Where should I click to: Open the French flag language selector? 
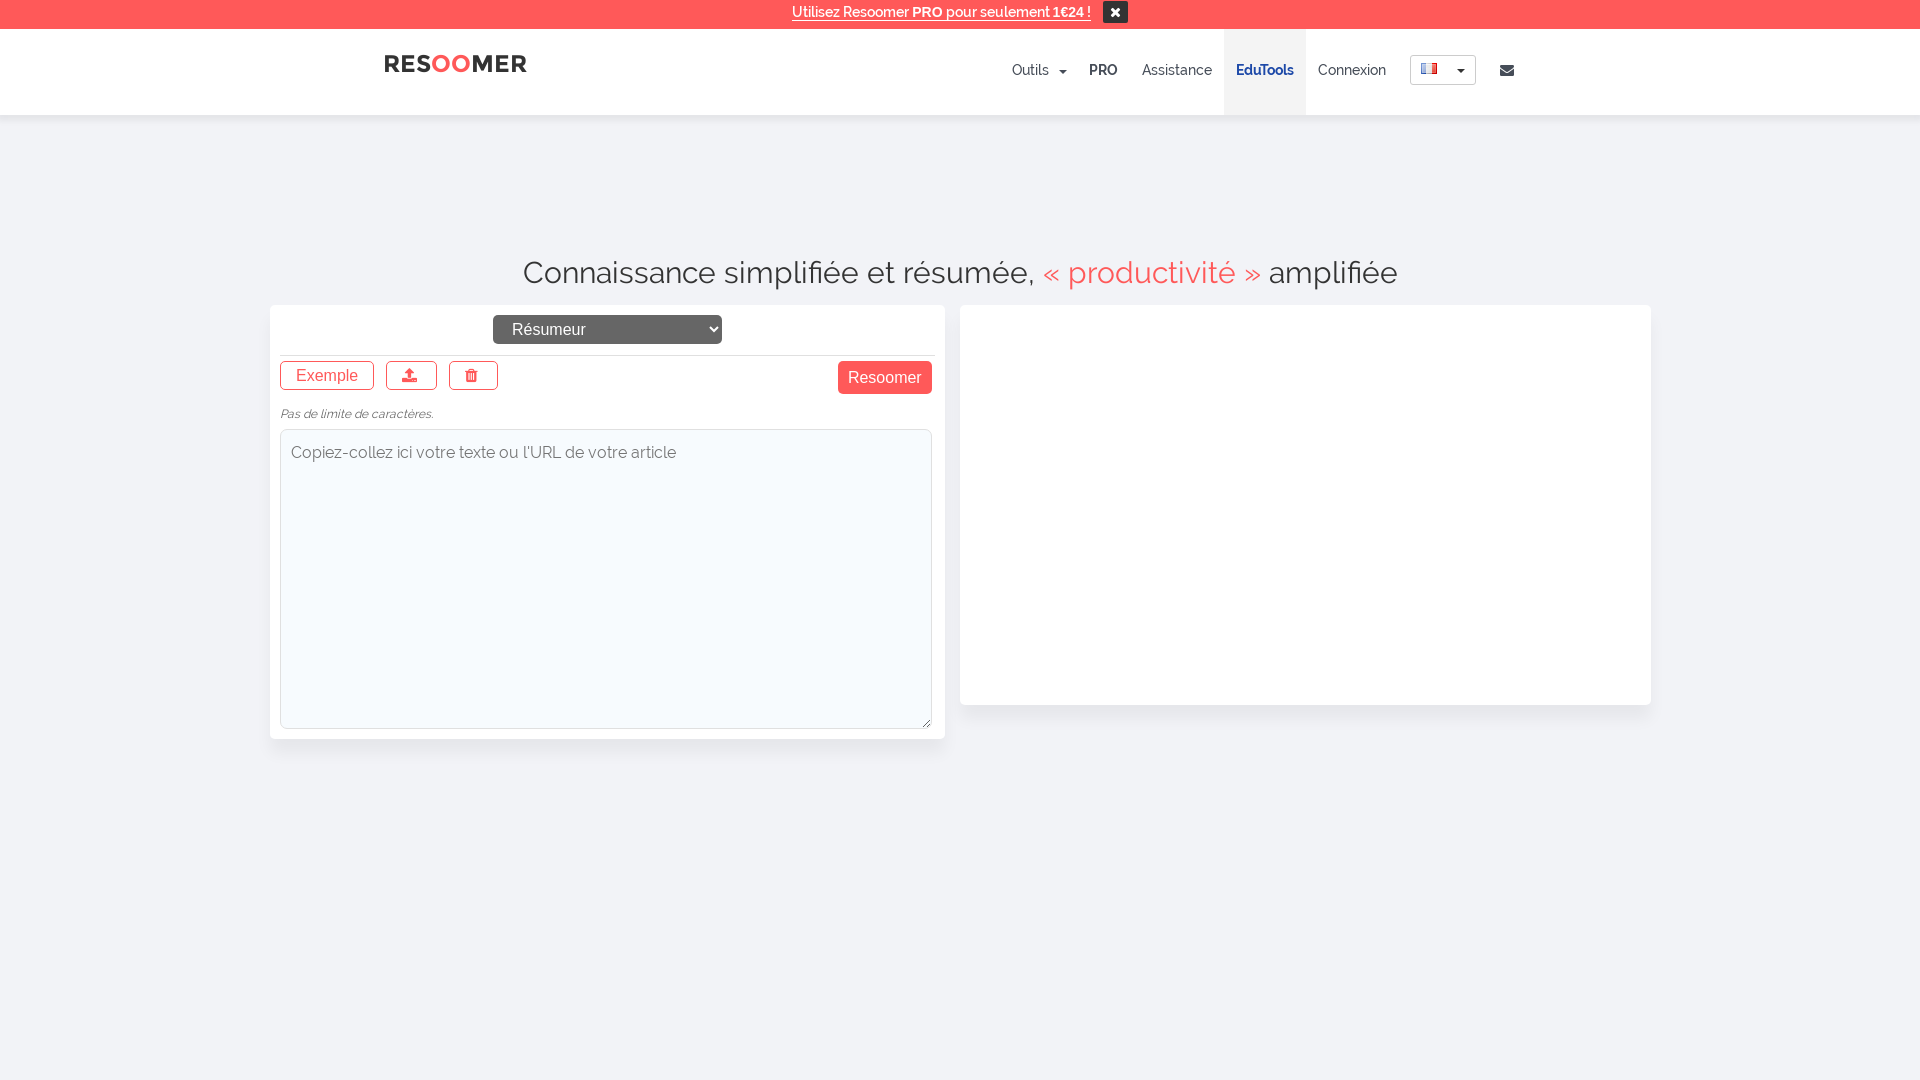click(x=1442, y=70)
